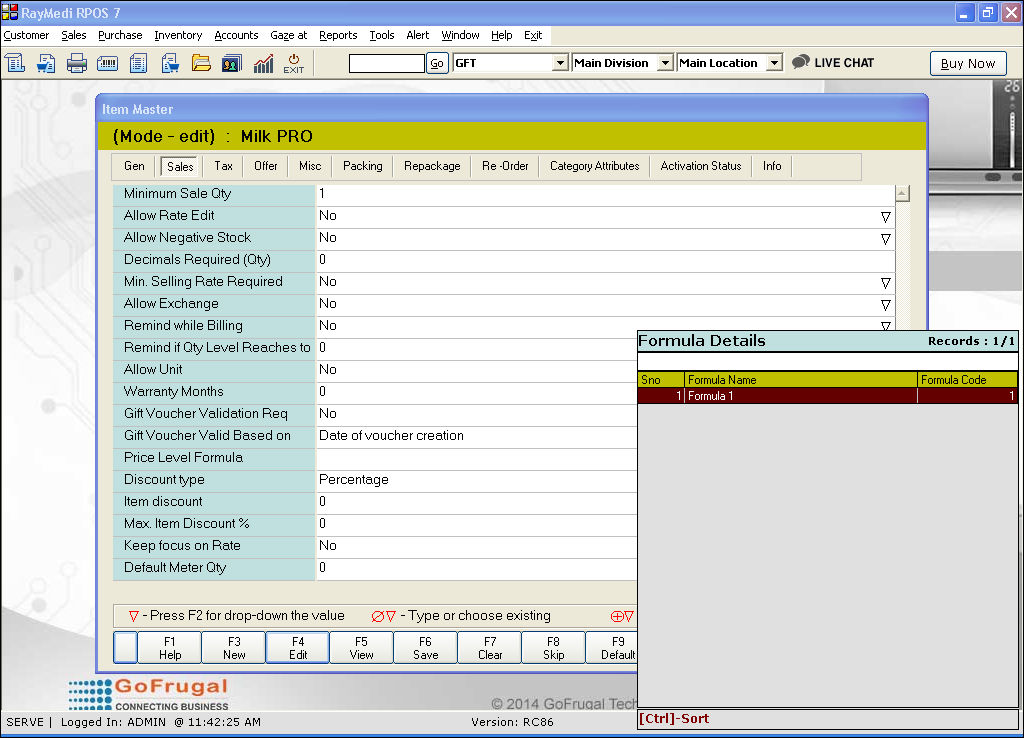The image size is (1024, 738).
Task: Switch to the Packing tab
Action: pos(362,166)
